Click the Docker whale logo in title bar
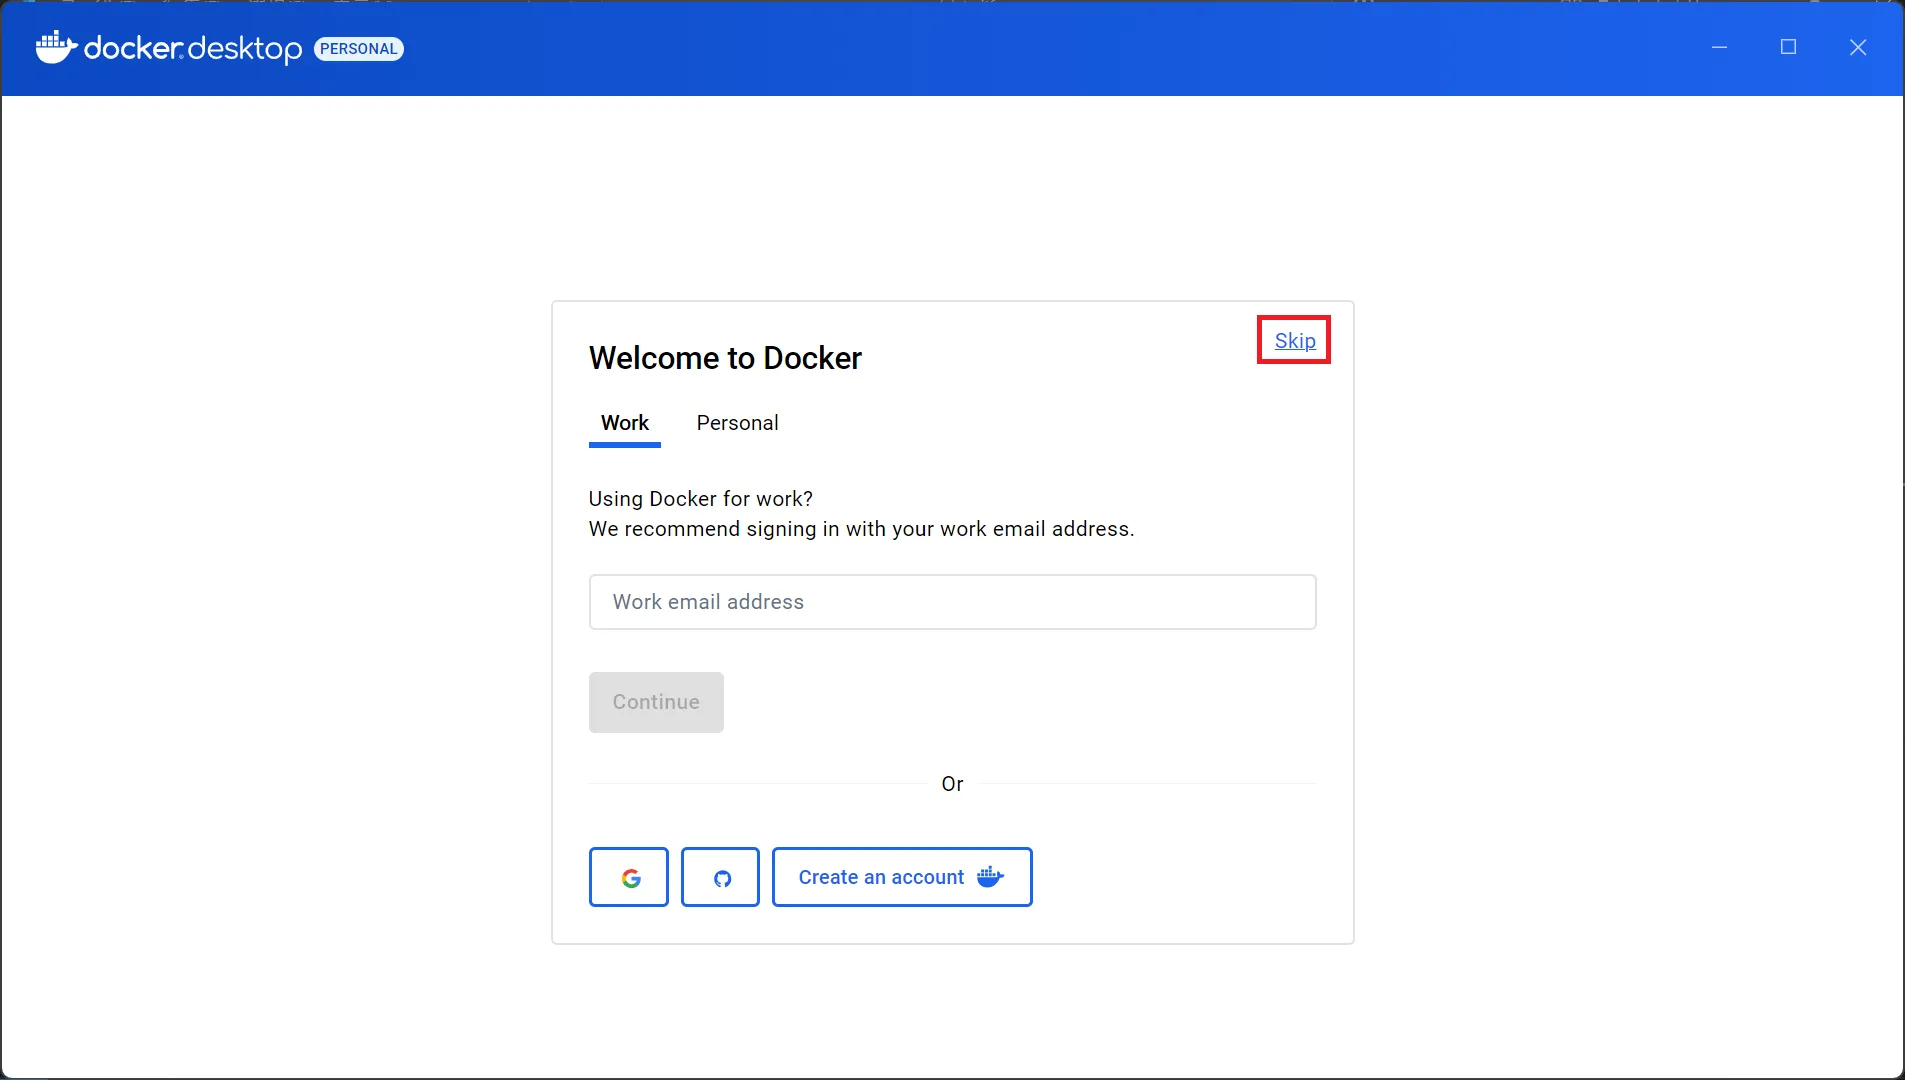The image size is (1905, 1080). pyautogui.click(x=56, y=47)
